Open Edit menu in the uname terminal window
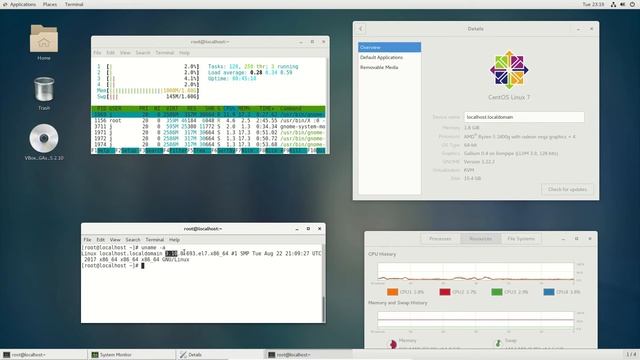Viewport: 640px width, 360px height. coord(101,240)
